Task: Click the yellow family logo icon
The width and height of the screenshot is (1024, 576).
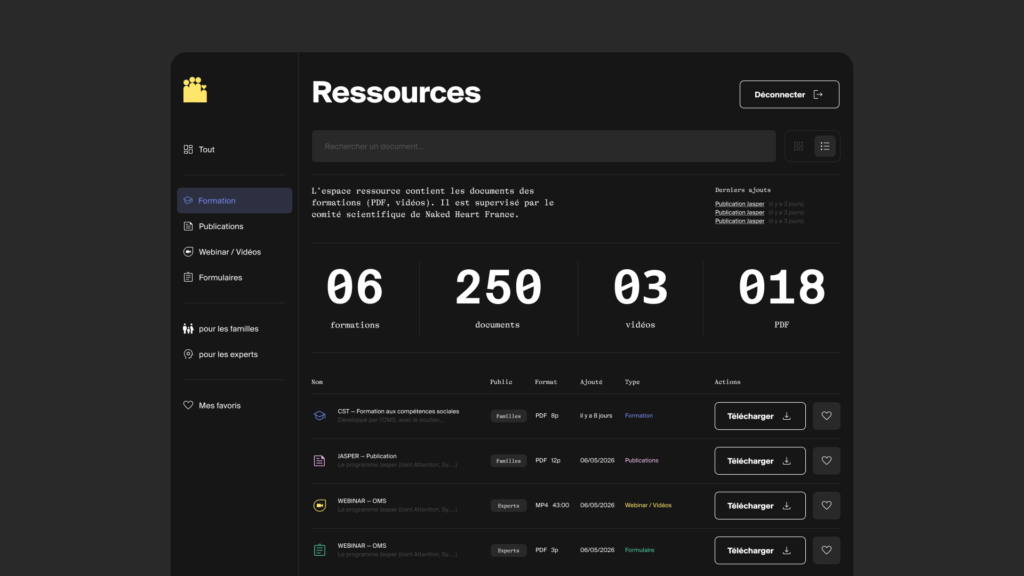Action: [x=195, y=90]
